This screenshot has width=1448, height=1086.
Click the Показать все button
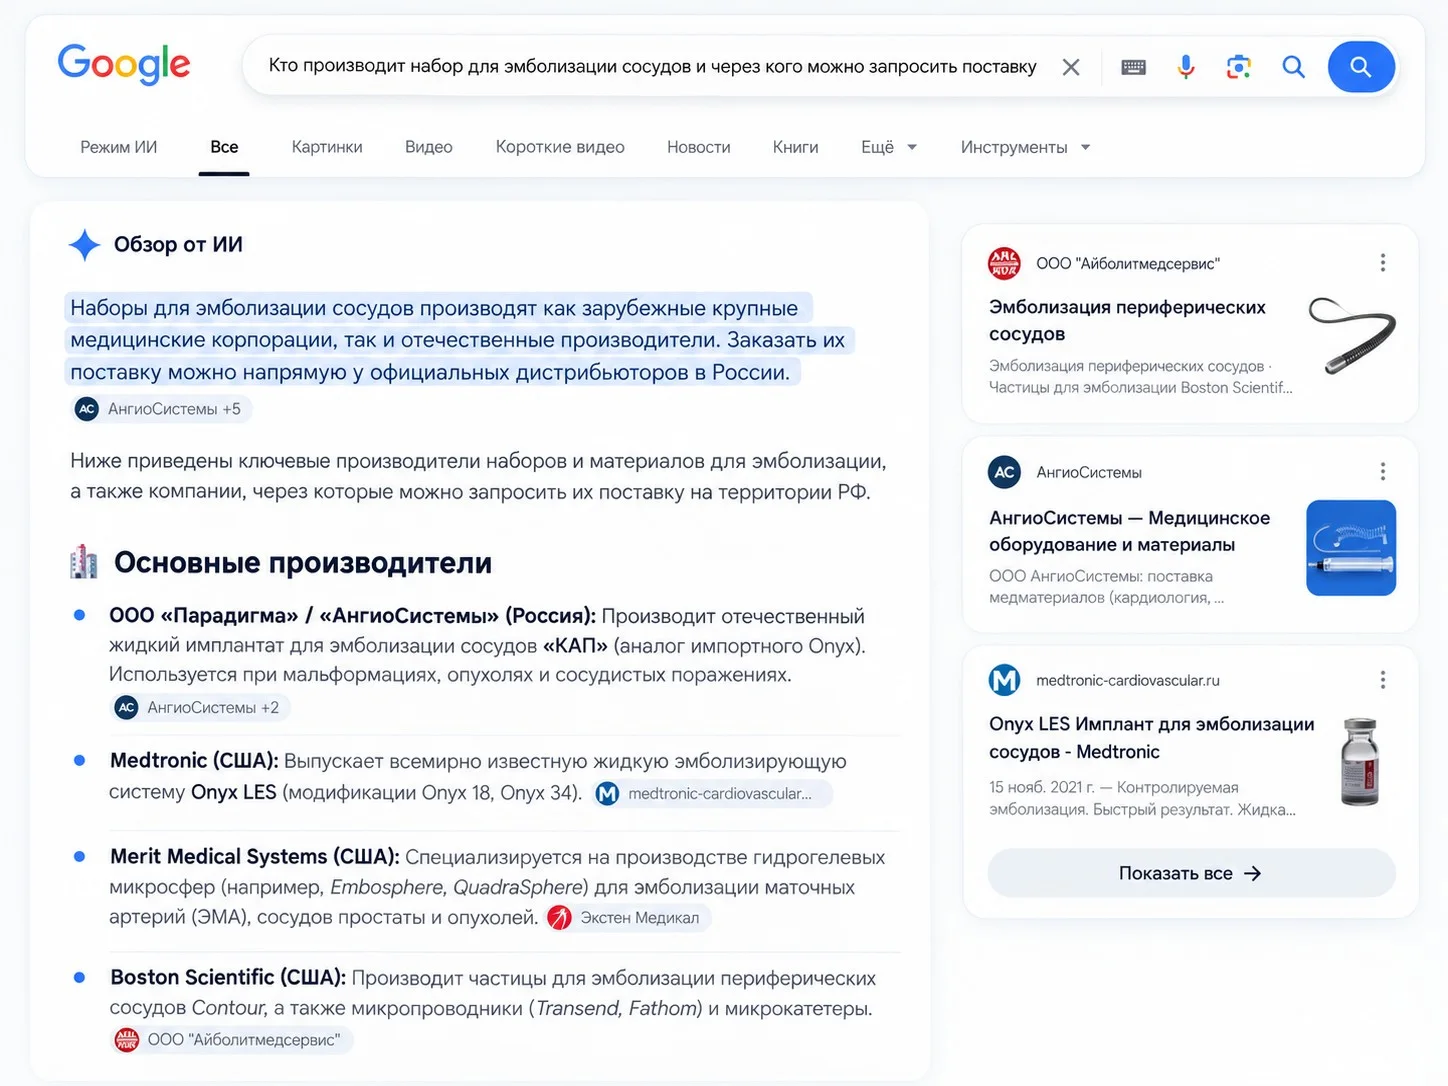1191,873
